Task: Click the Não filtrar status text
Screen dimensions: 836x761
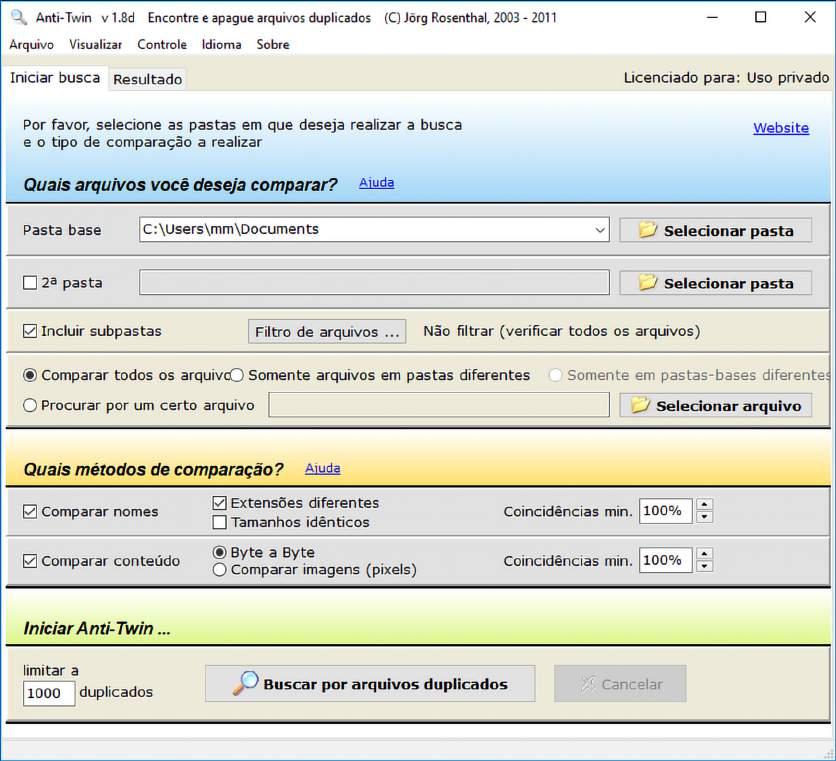Action: (x=561, y=332)
